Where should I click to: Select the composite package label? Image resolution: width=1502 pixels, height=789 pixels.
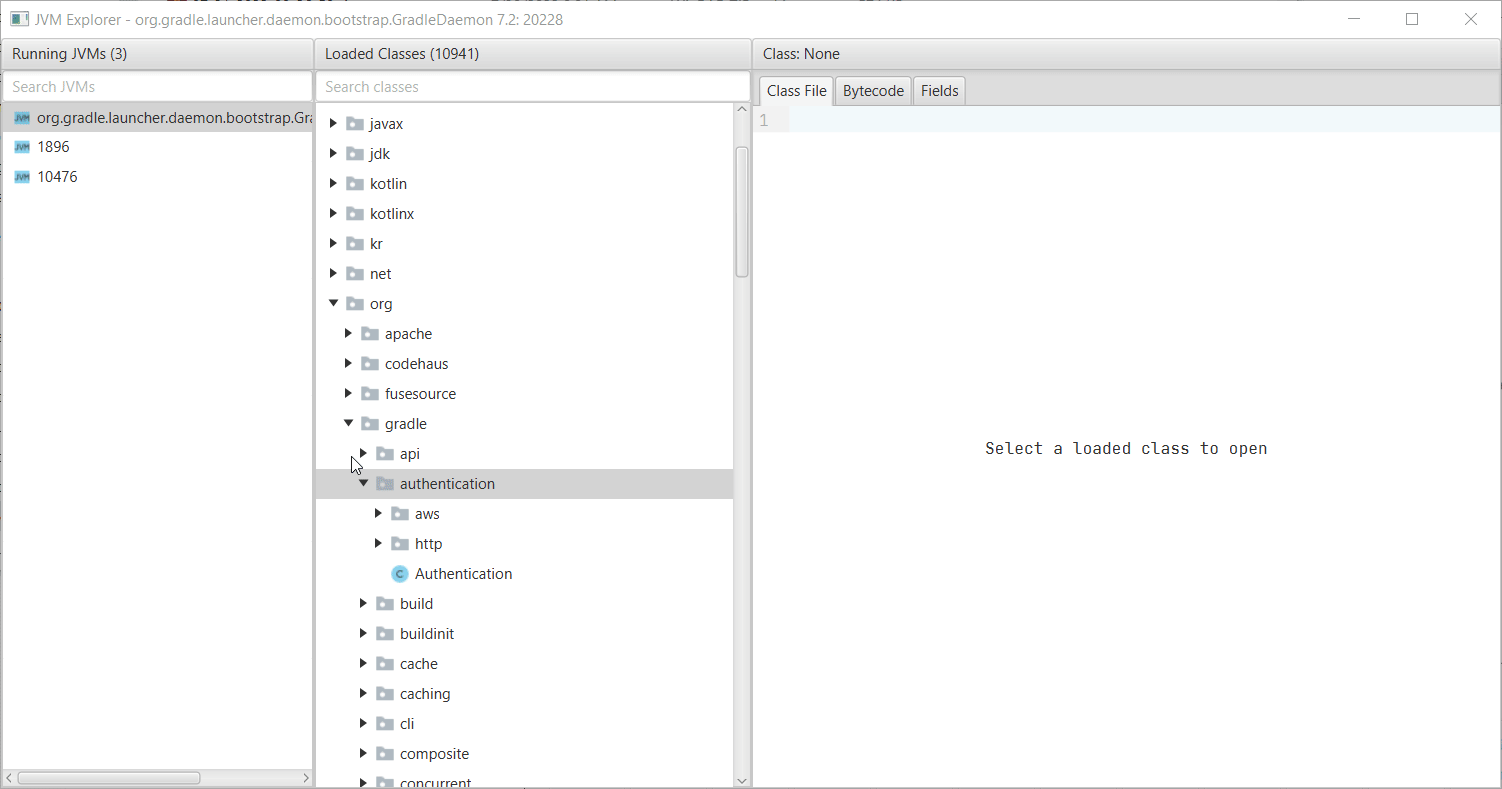pyautogui.click(x=434, y=754)
